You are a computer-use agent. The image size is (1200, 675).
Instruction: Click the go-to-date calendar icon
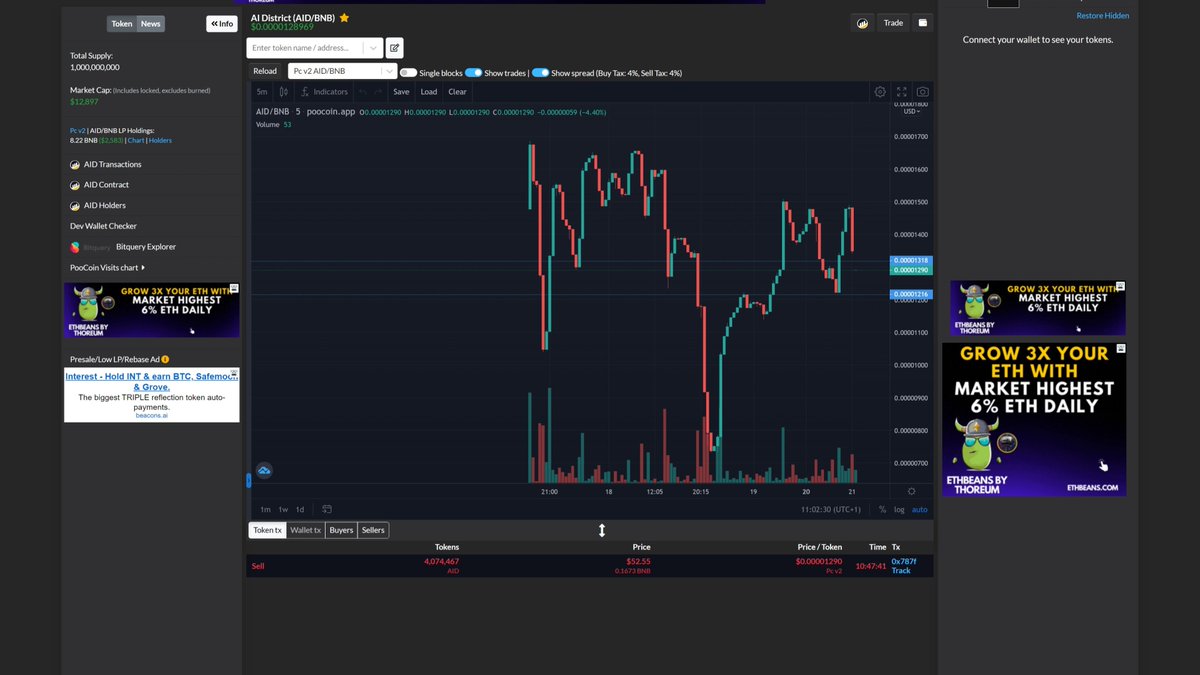327,509
